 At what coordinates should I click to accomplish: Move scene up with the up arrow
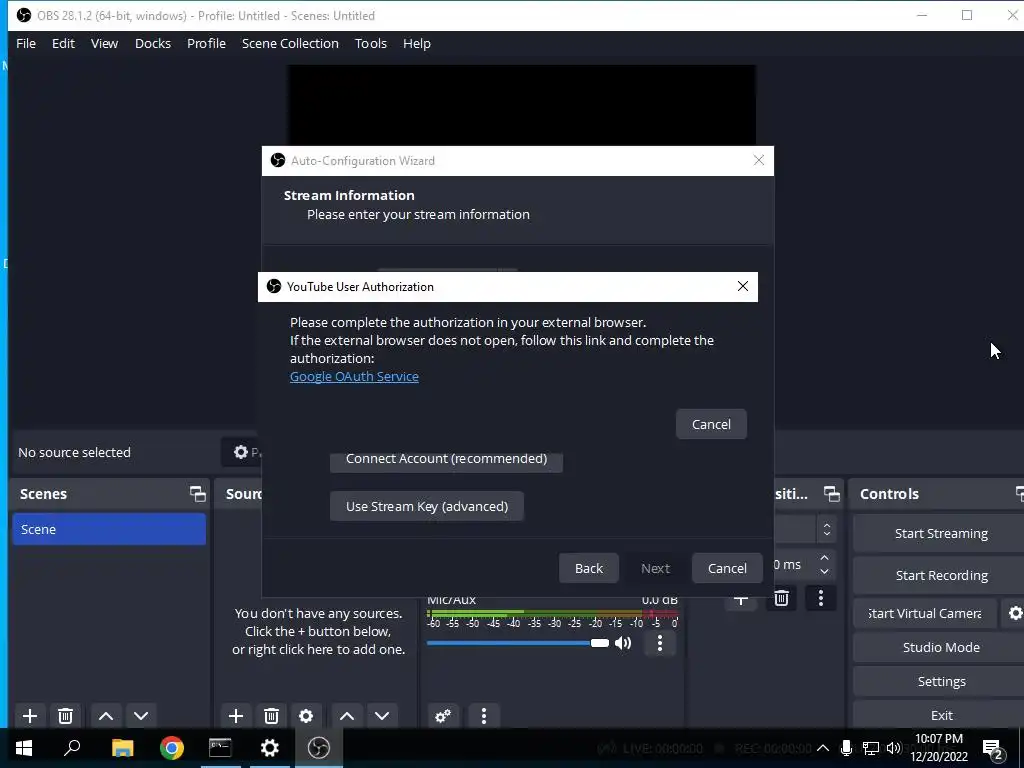pos(106,716)
